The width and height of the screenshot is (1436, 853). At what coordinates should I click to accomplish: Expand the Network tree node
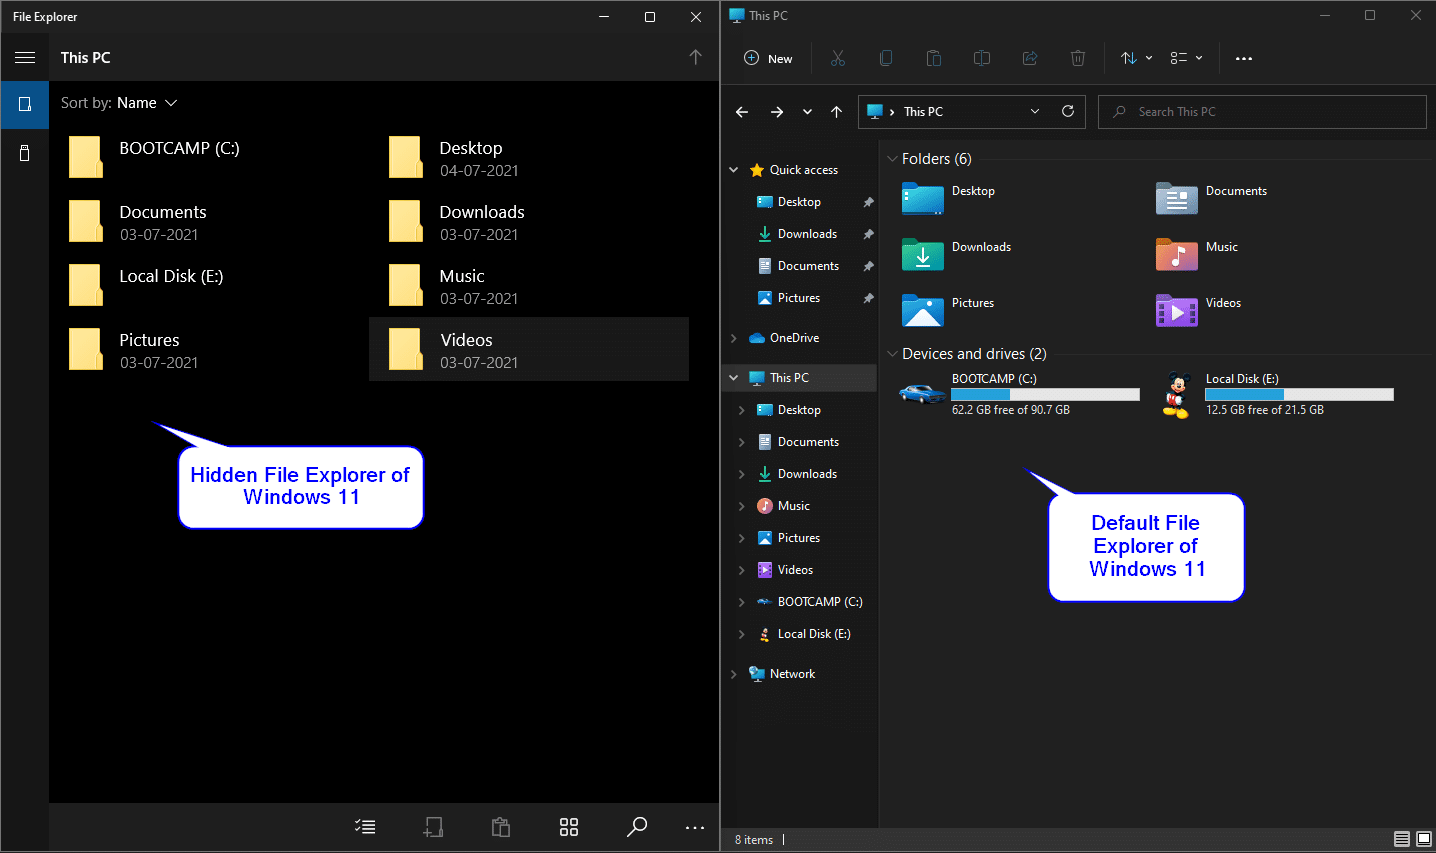pyautogui.click(x=734, y=674)
